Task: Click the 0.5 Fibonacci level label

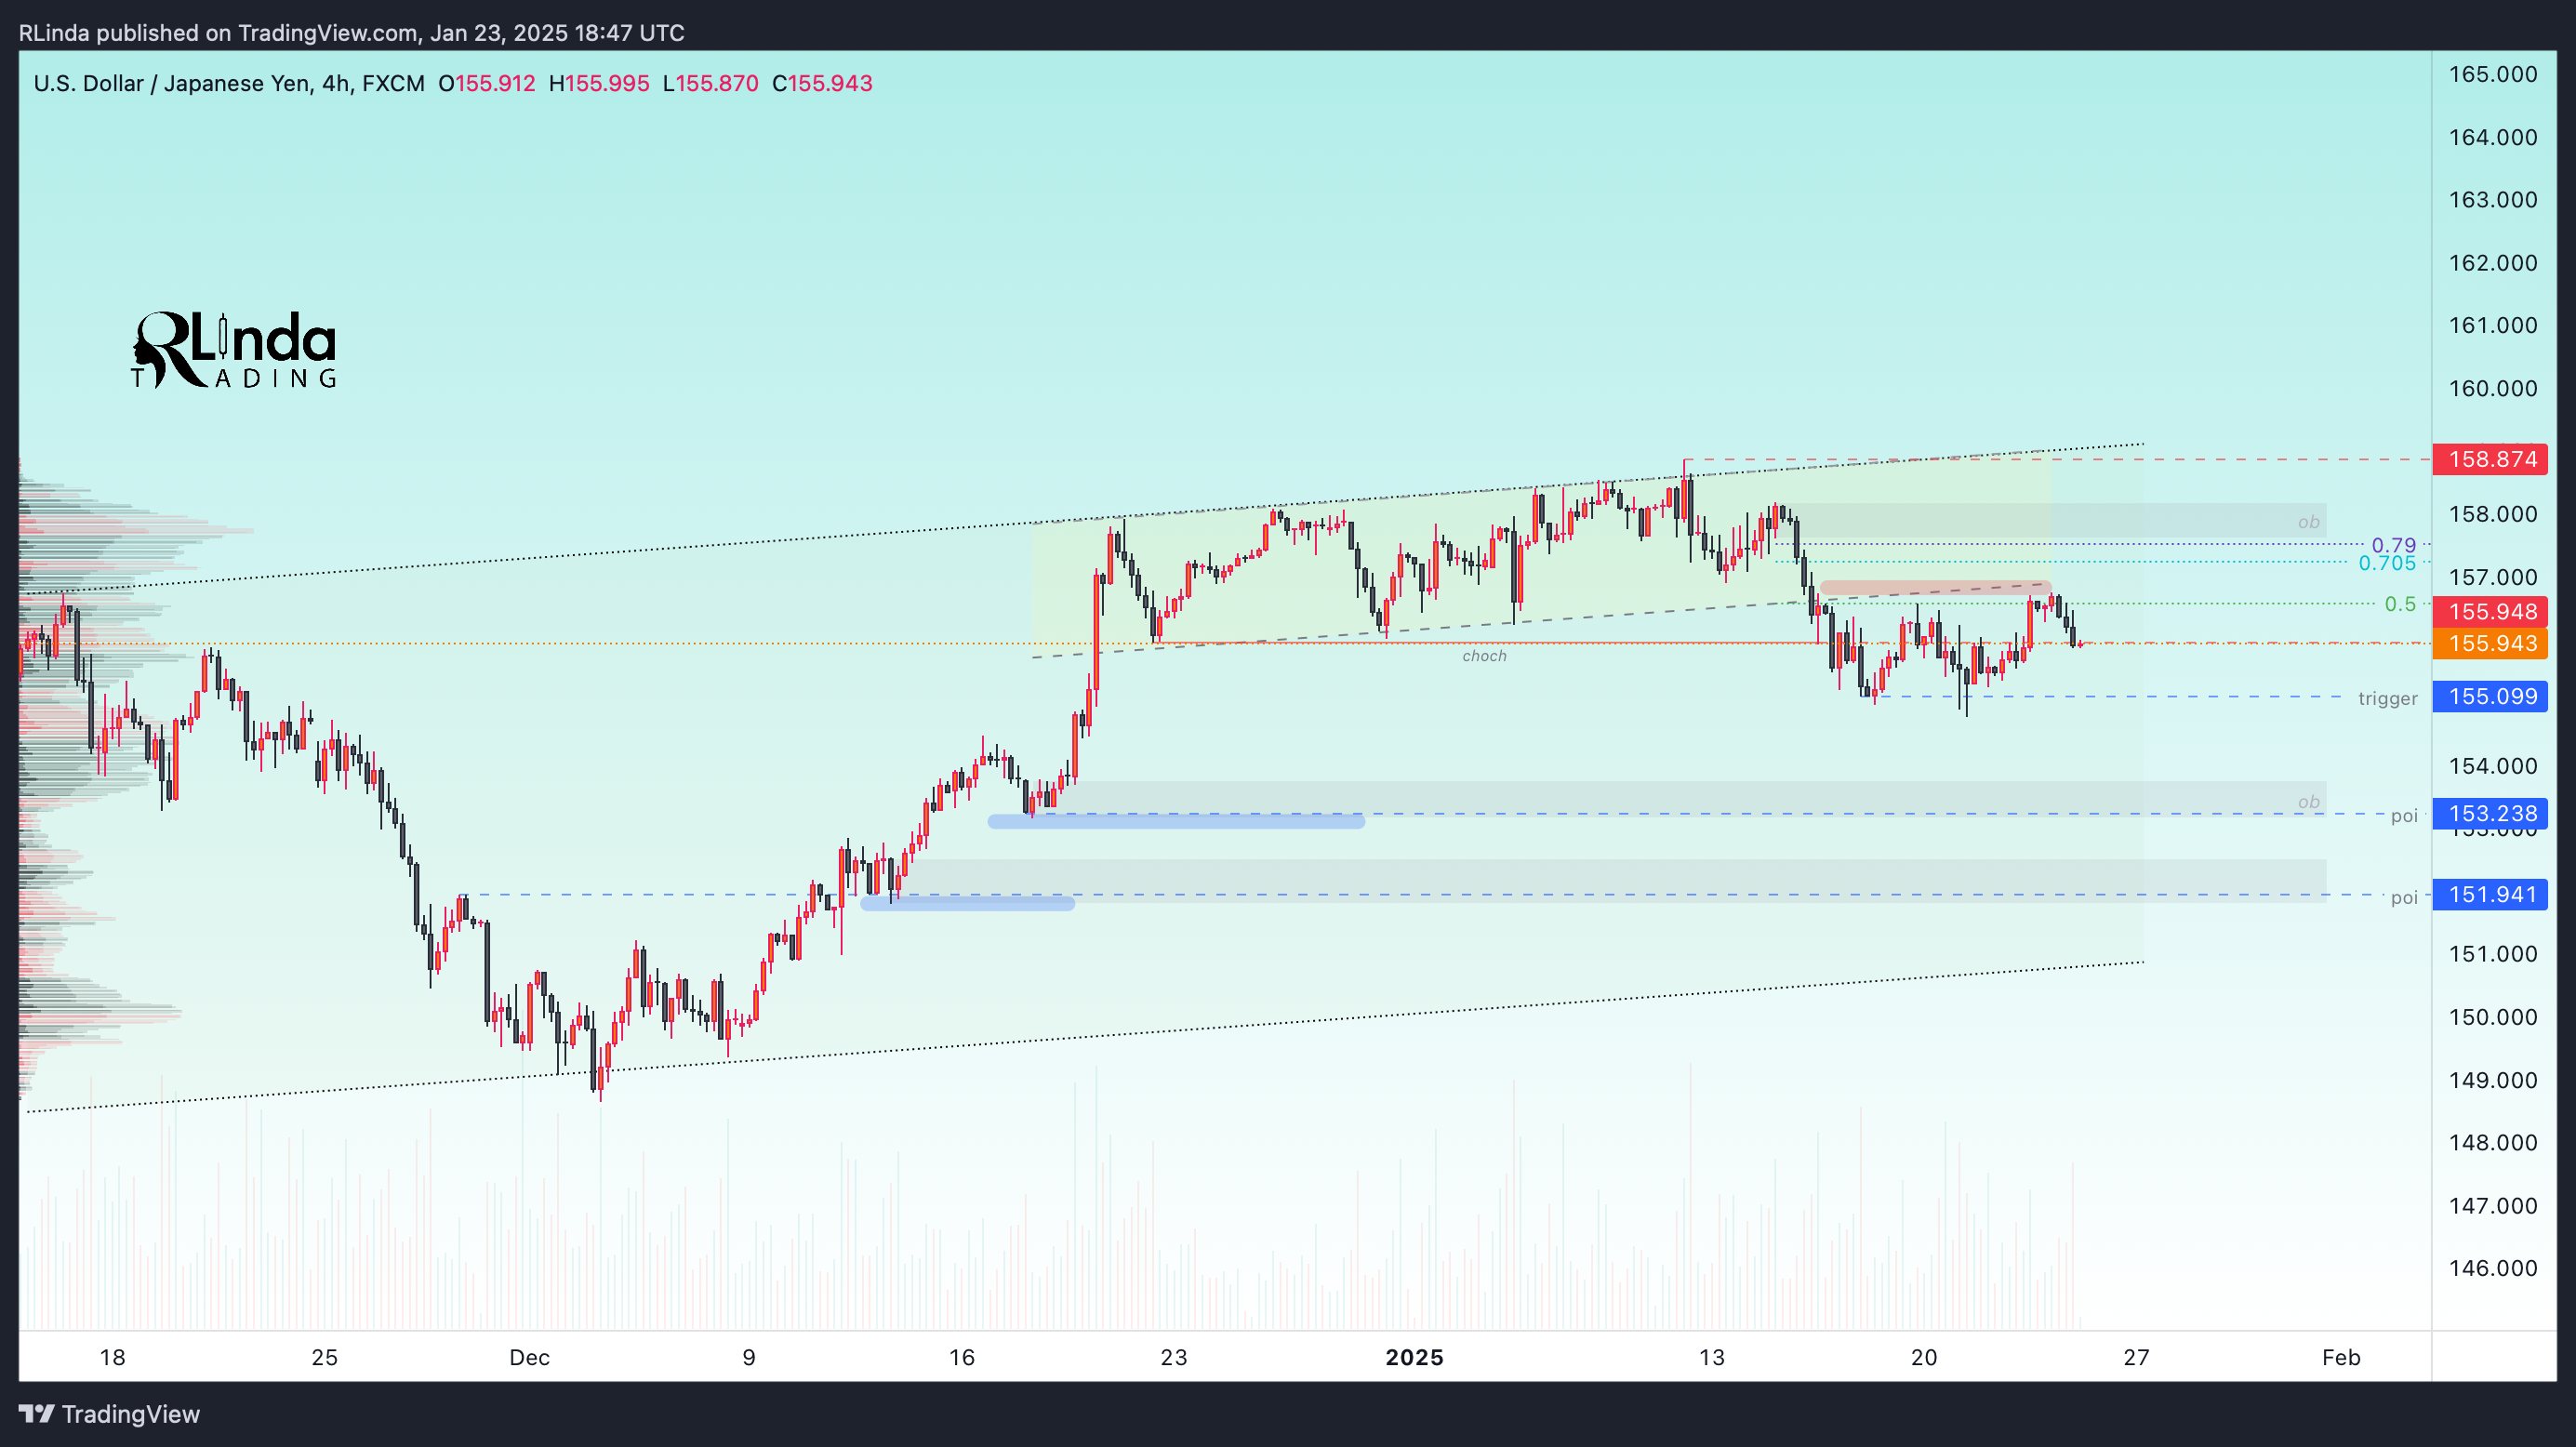Action: pyautogui.click(x=2400, y=604)
